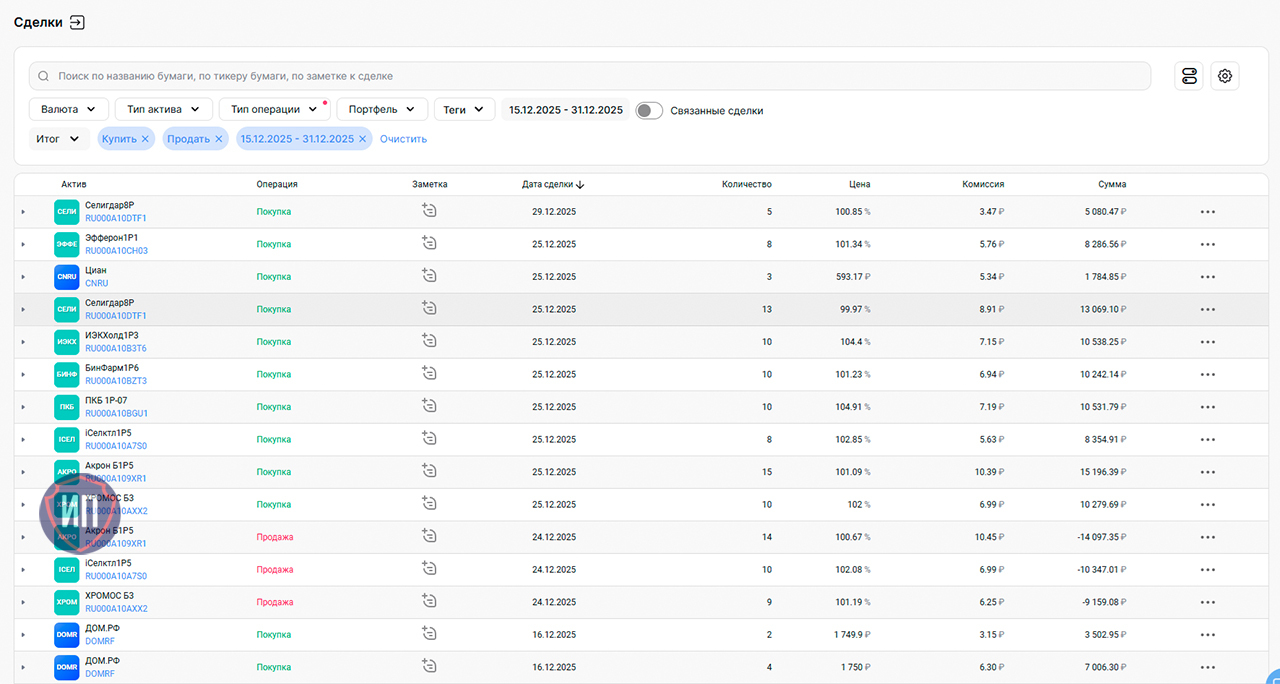Click the view switcher icon beside the gear

click(x=1189, y=76)
